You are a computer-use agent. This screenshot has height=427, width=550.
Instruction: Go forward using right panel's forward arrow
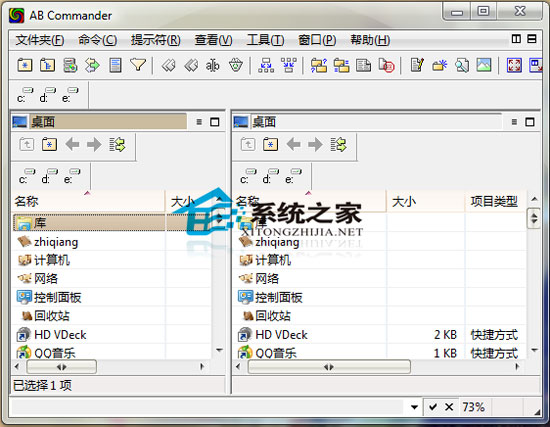point(315,144)
